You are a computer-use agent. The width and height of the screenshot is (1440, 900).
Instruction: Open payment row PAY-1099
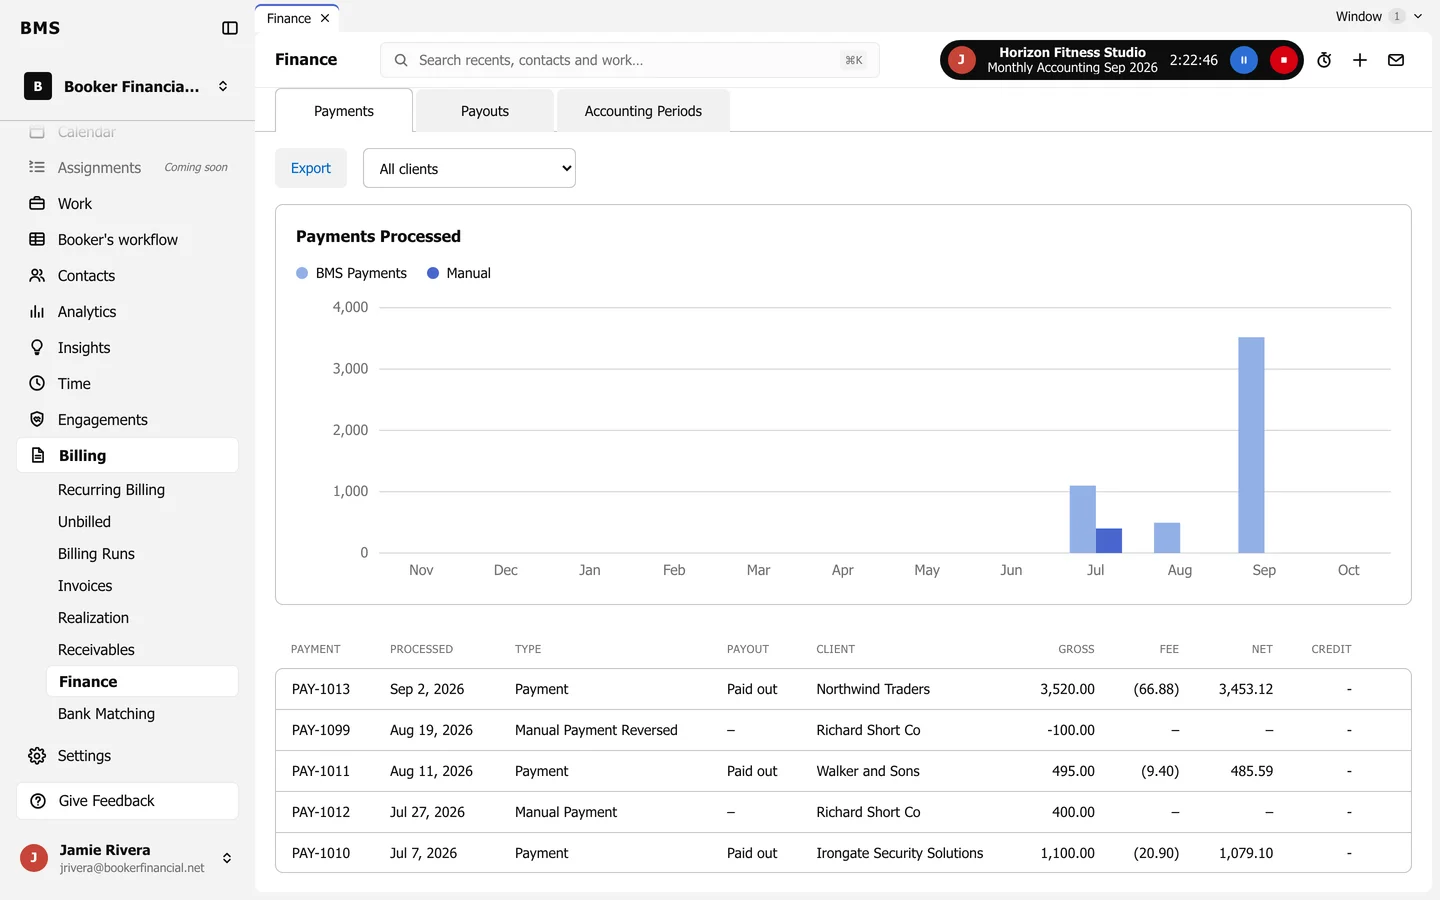[843, 730]
